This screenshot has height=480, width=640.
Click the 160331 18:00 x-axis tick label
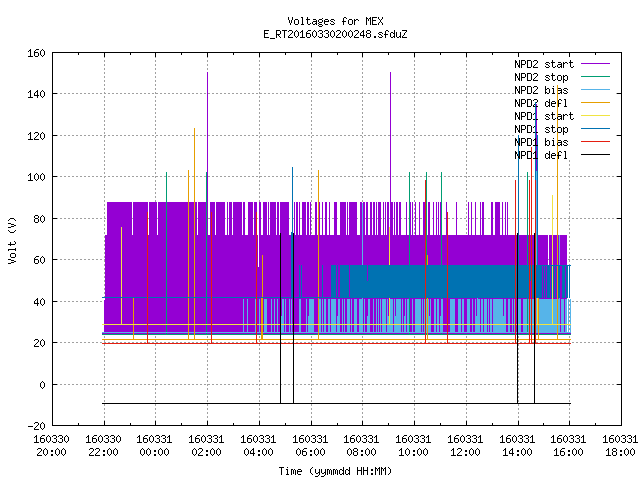(620, 446)
